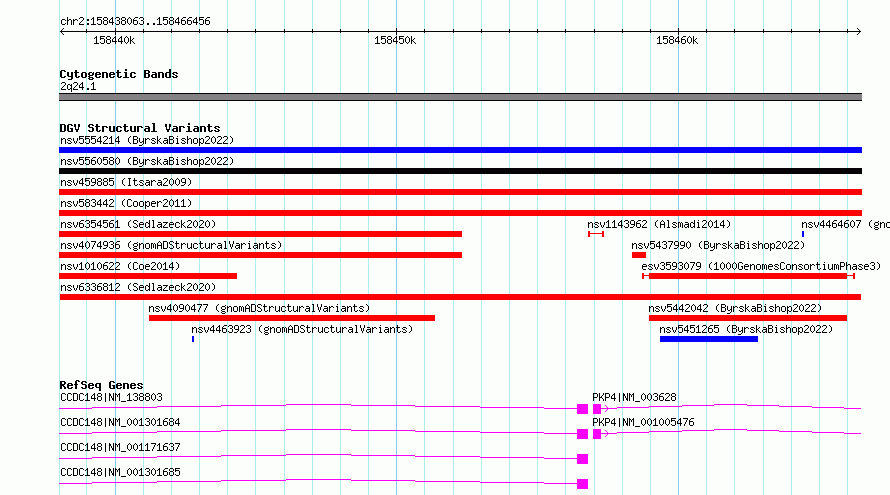Select the gray 2q24.1 cytogenetic band bar
The width and height of the screenshot is (890, 495).
tap(460, 97)
